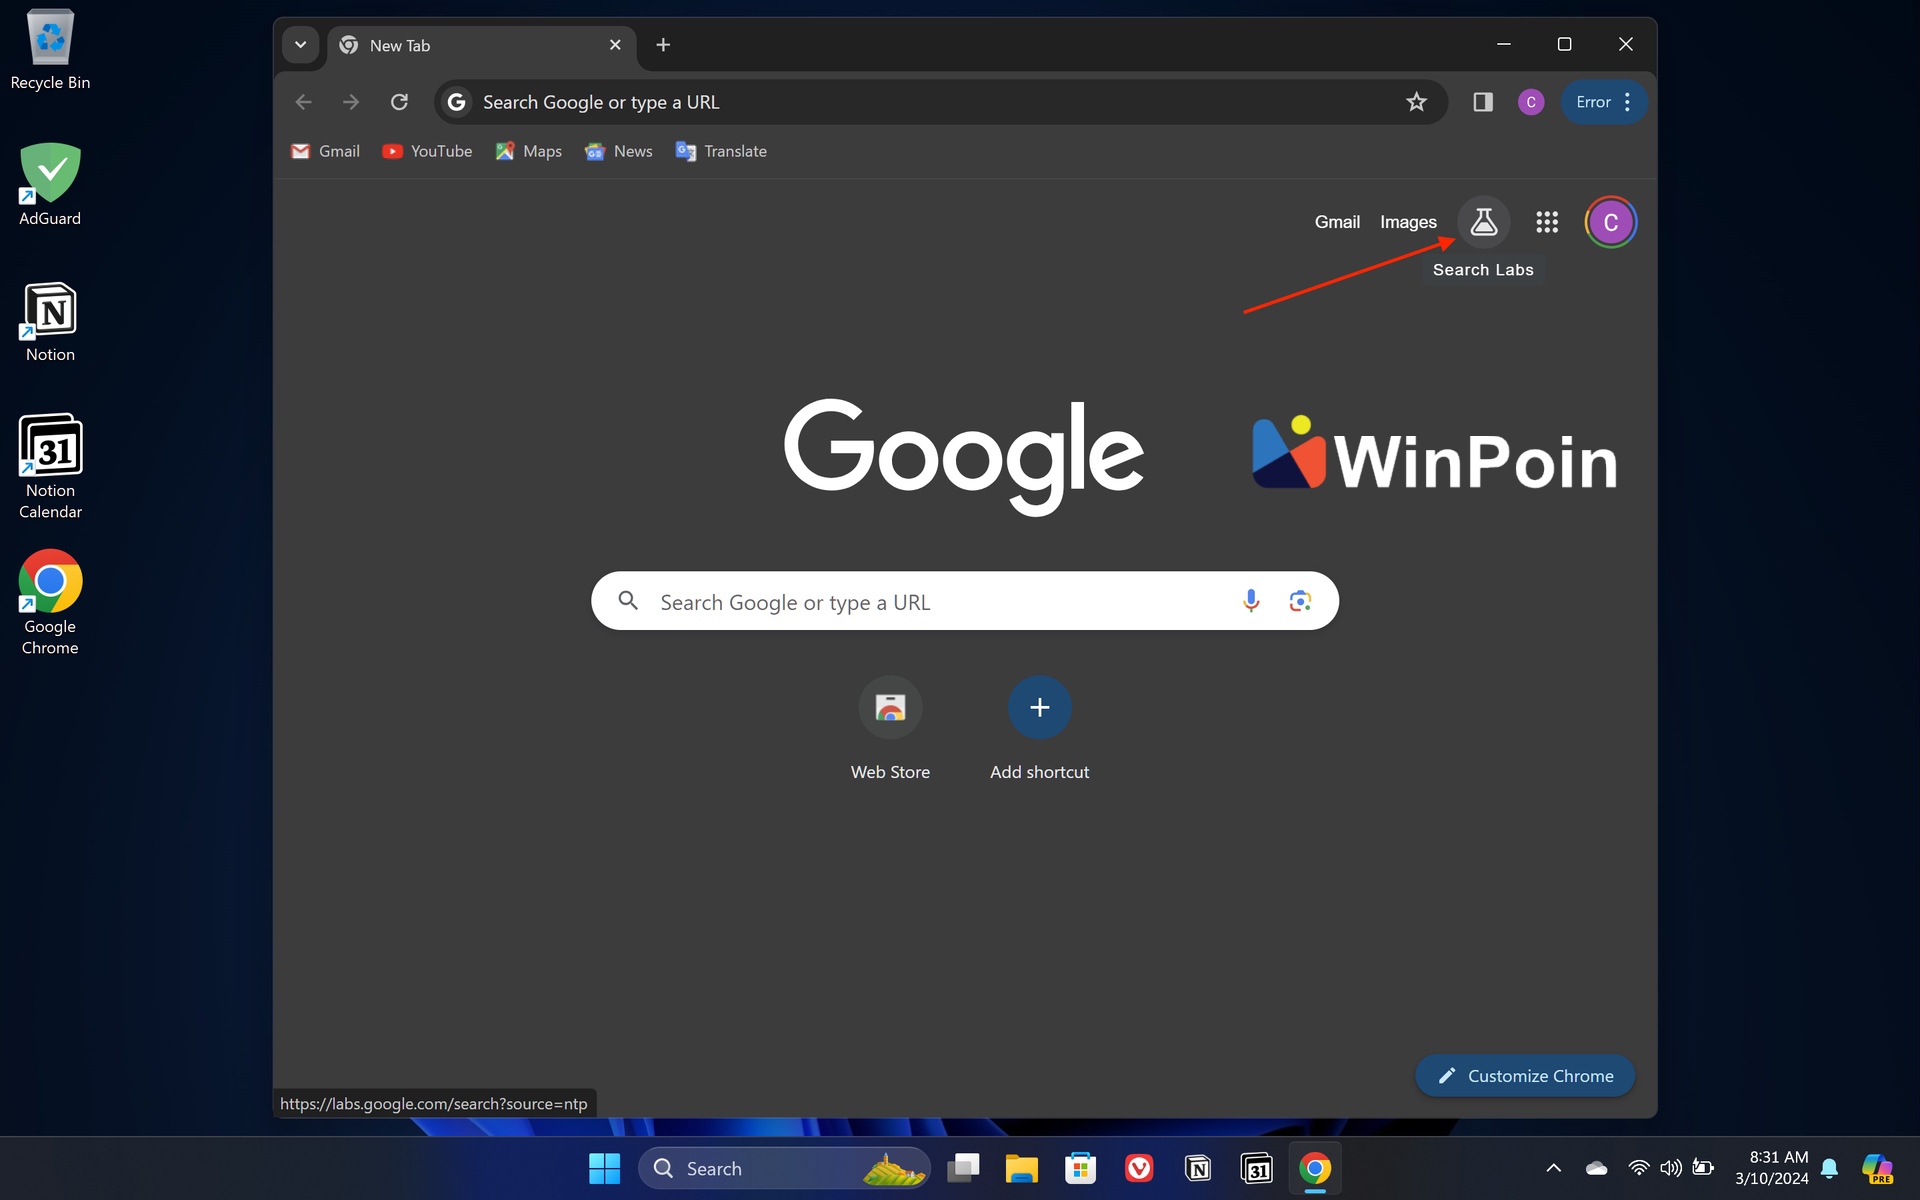Open Copilot preview in taskbar

[1877, 1168]
